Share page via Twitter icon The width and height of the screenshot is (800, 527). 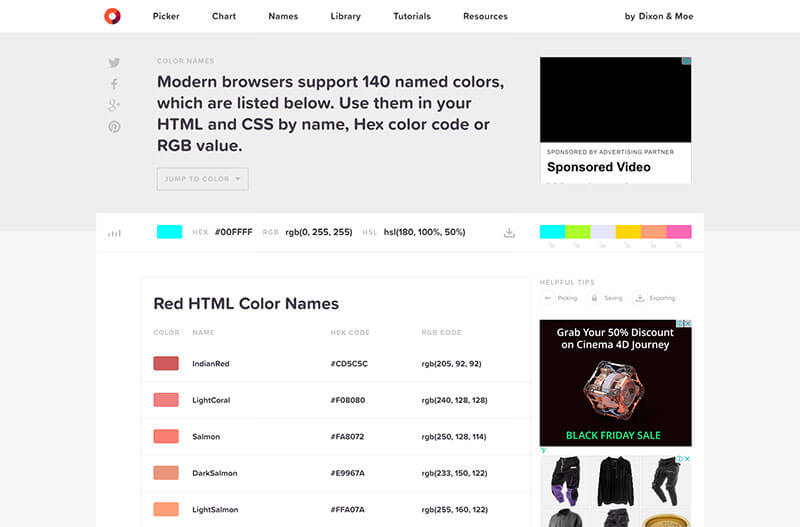[x=114, y=63]
